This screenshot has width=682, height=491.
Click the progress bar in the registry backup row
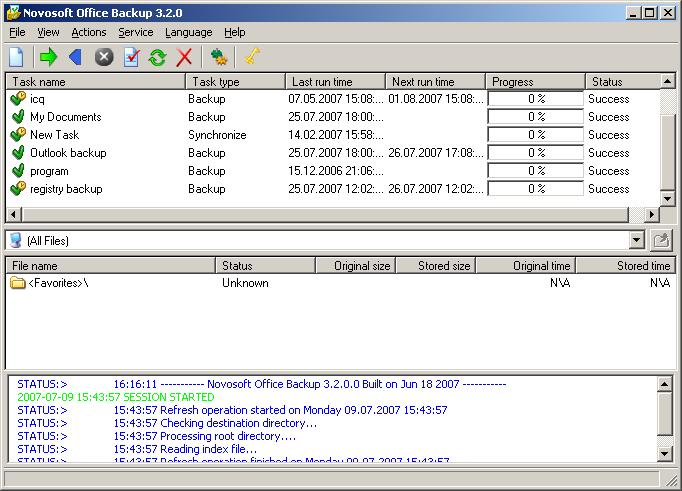535,189
